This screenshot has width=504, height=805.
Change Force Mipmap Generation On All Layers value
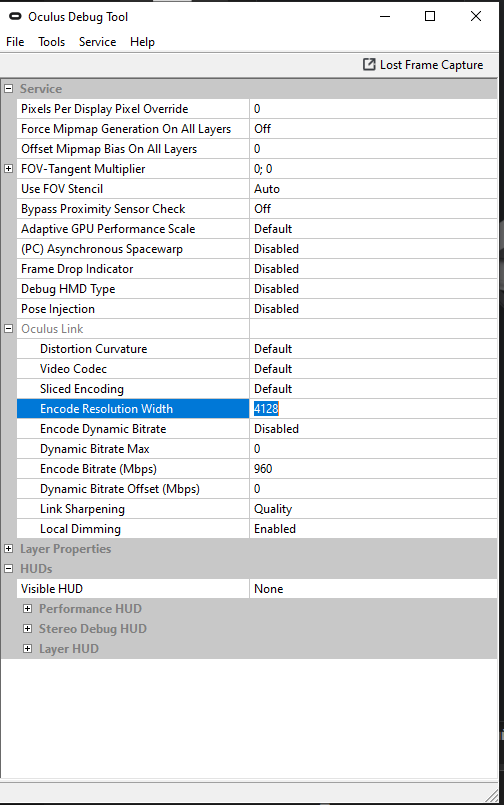[373, 129]
